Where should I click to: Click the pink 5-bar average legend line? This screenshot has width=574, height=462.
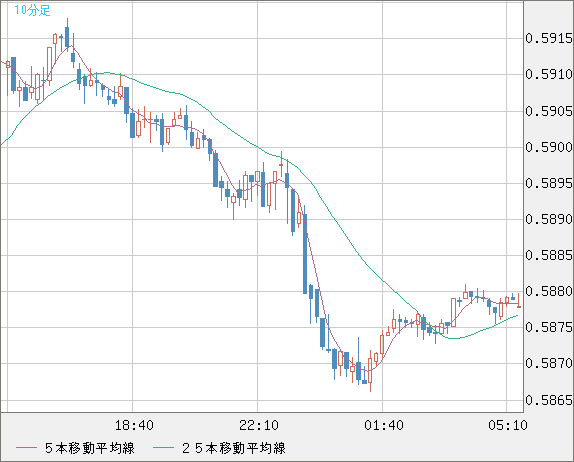(x=26, y=448)
